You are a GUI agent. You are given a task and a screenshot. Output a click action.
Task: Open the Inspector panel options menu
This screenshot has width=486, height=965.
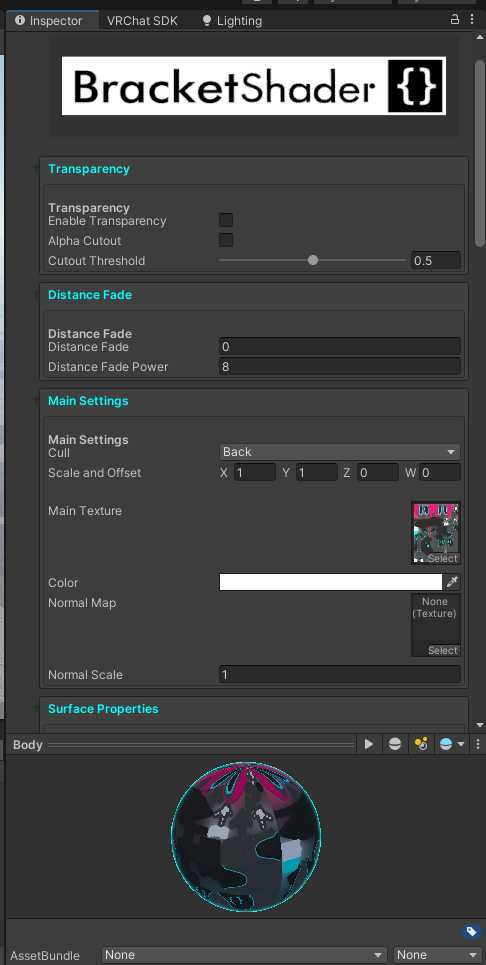coord(471,19)
